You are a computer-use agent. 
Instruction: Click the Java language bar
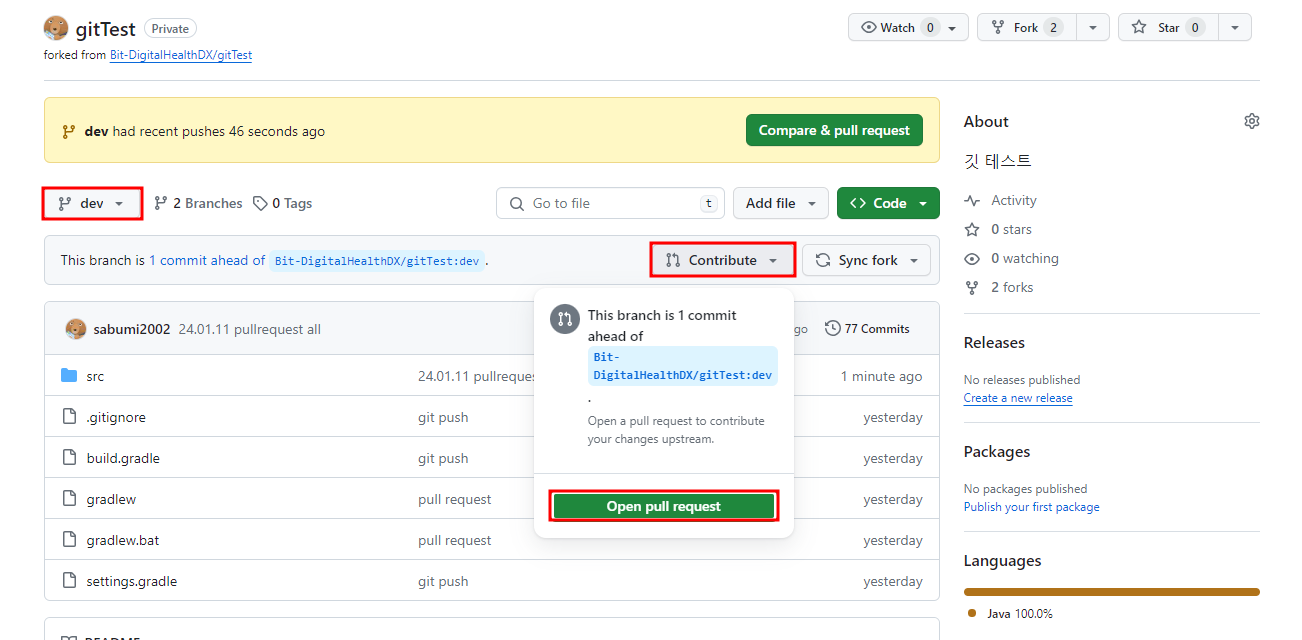1111,592
